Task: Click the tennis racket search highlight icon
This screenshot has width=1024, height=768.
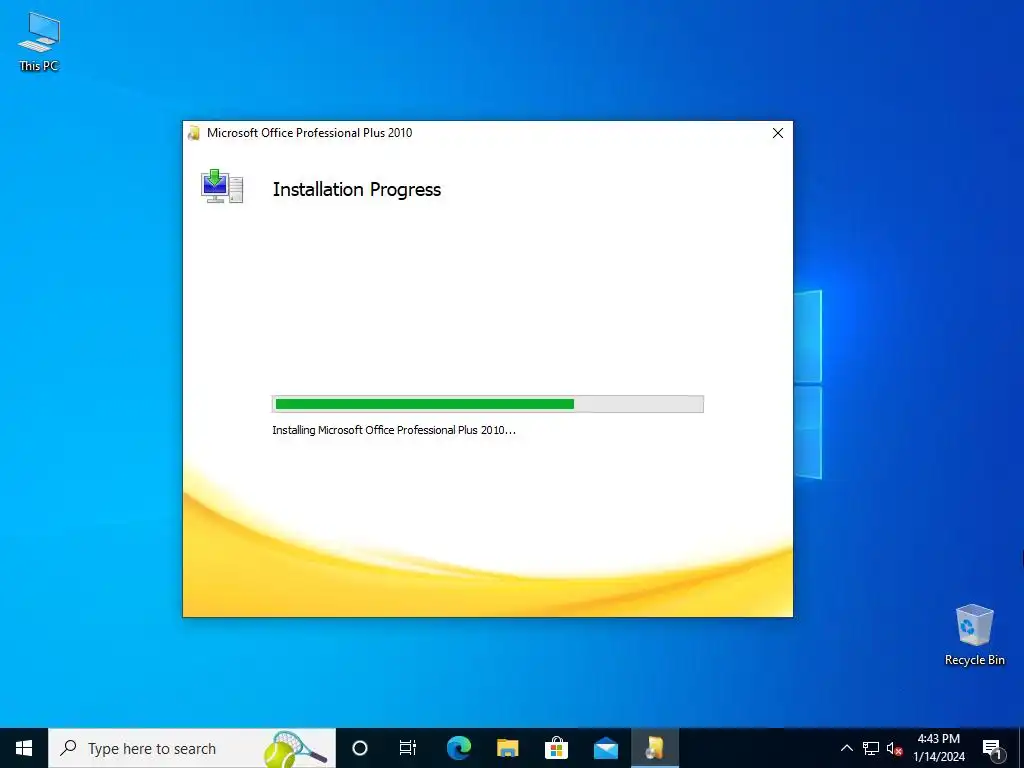Action: tap(294, 748)
